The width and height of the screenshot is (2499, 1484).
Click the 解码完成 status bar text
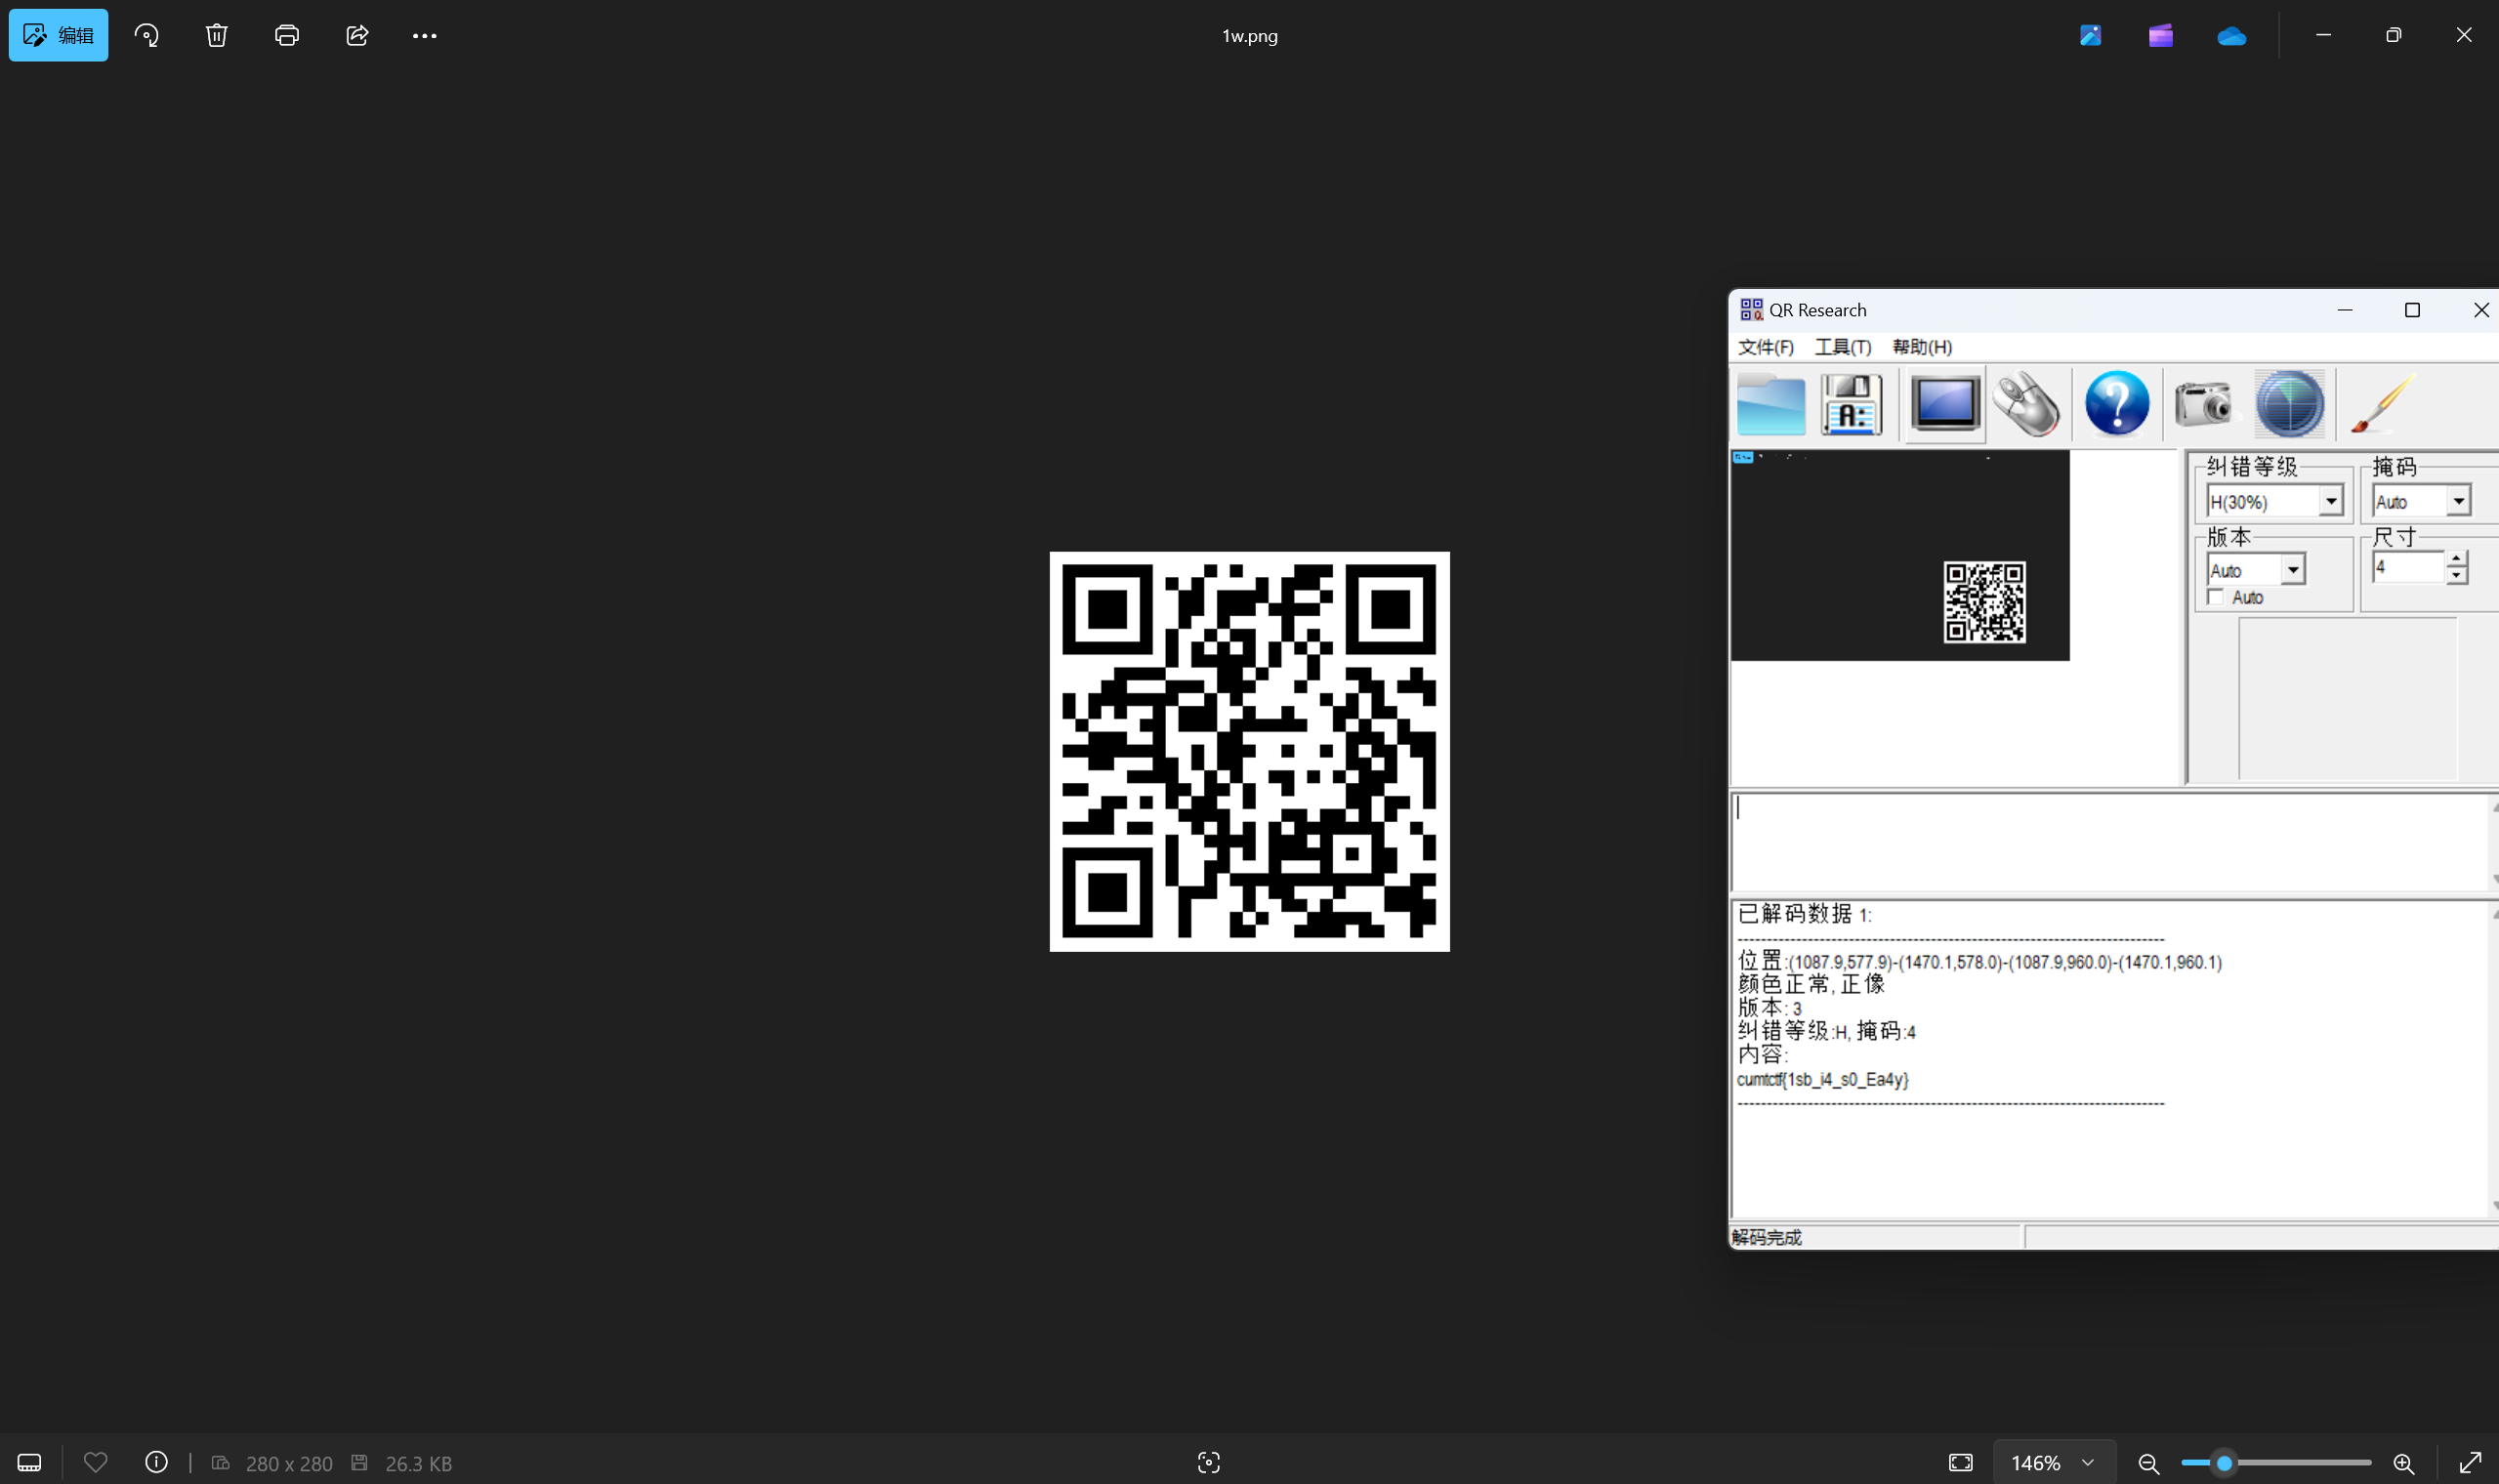[x=1766, y=1237]
